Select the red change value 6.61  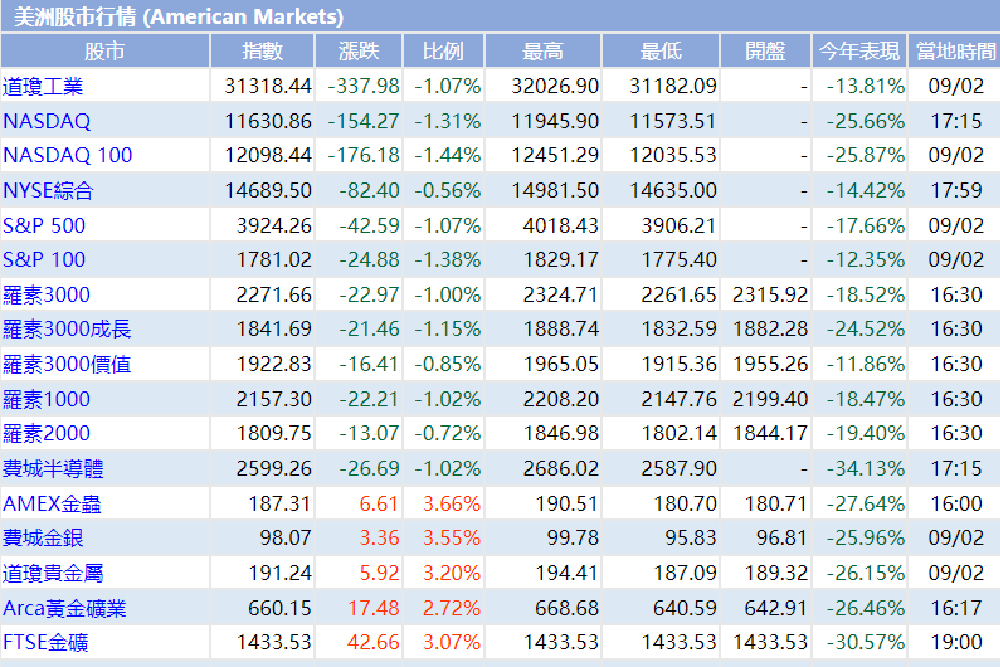[379, 504]
